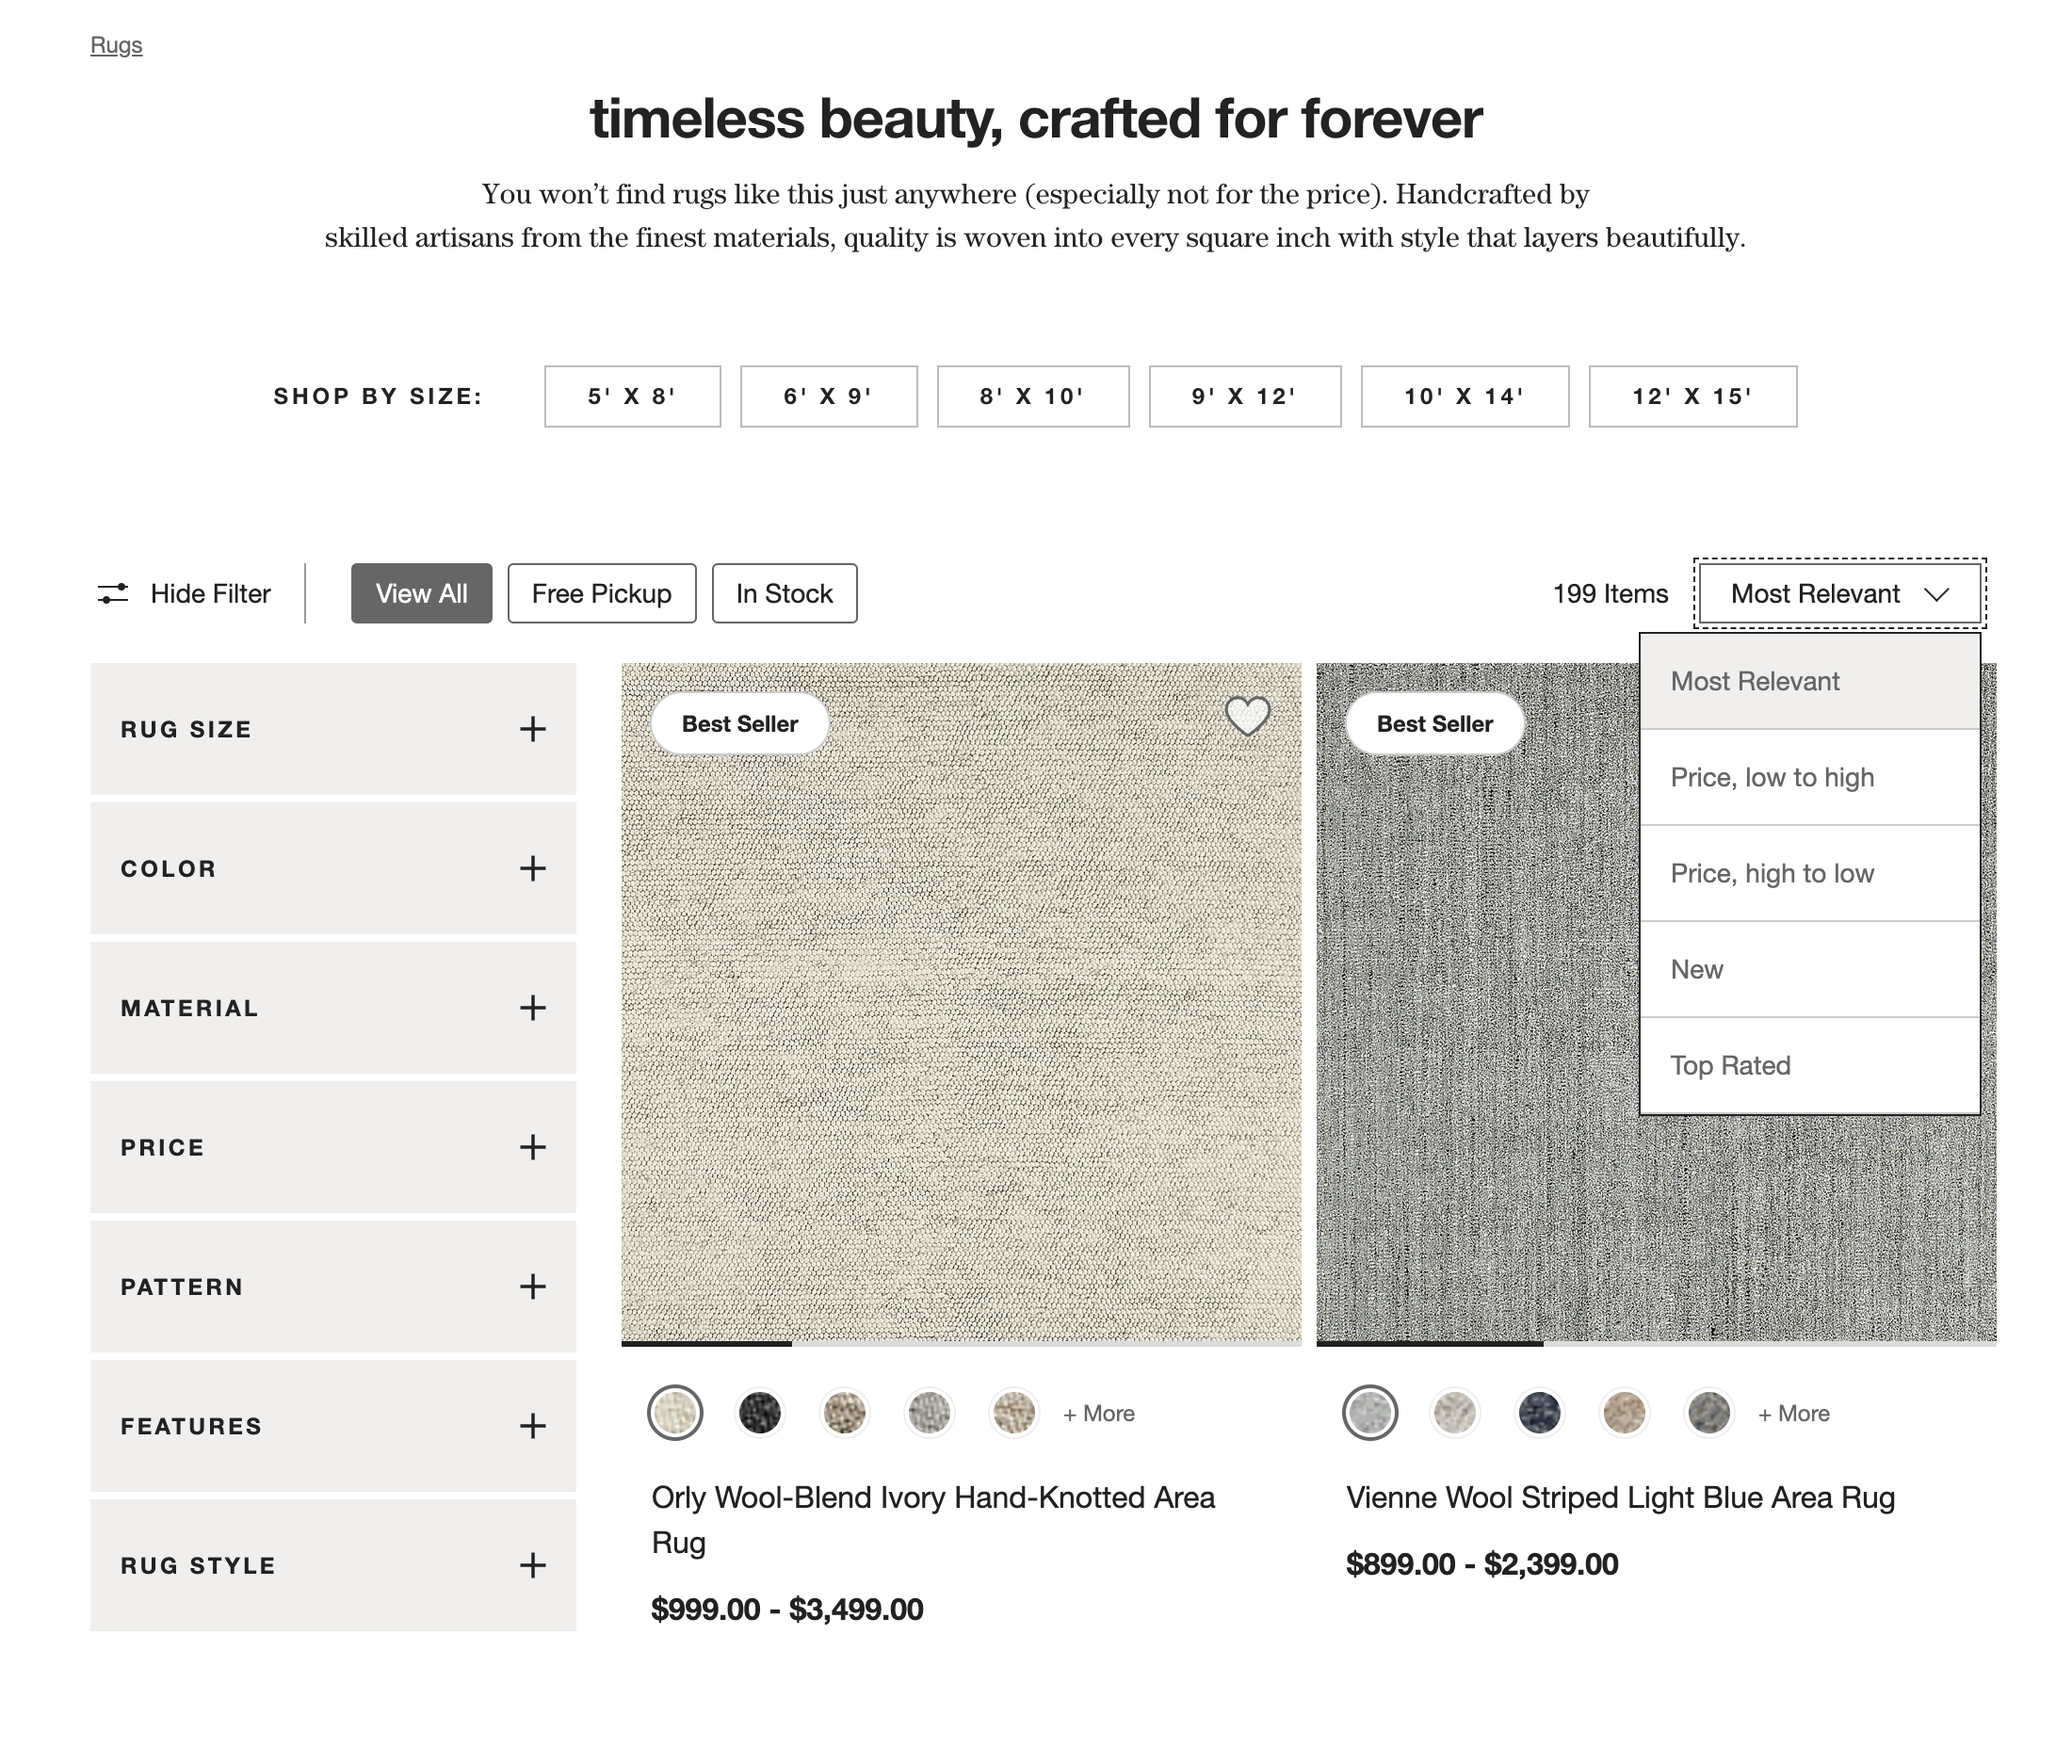Open the Most Relevant sort dropdown chevron

1938,593
